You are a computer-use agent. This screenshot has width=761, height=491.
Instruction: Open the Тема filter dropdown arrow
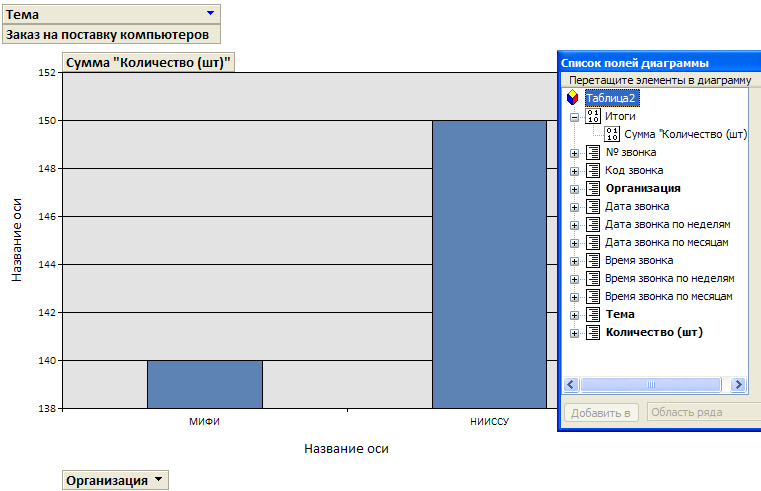point(210,14)
